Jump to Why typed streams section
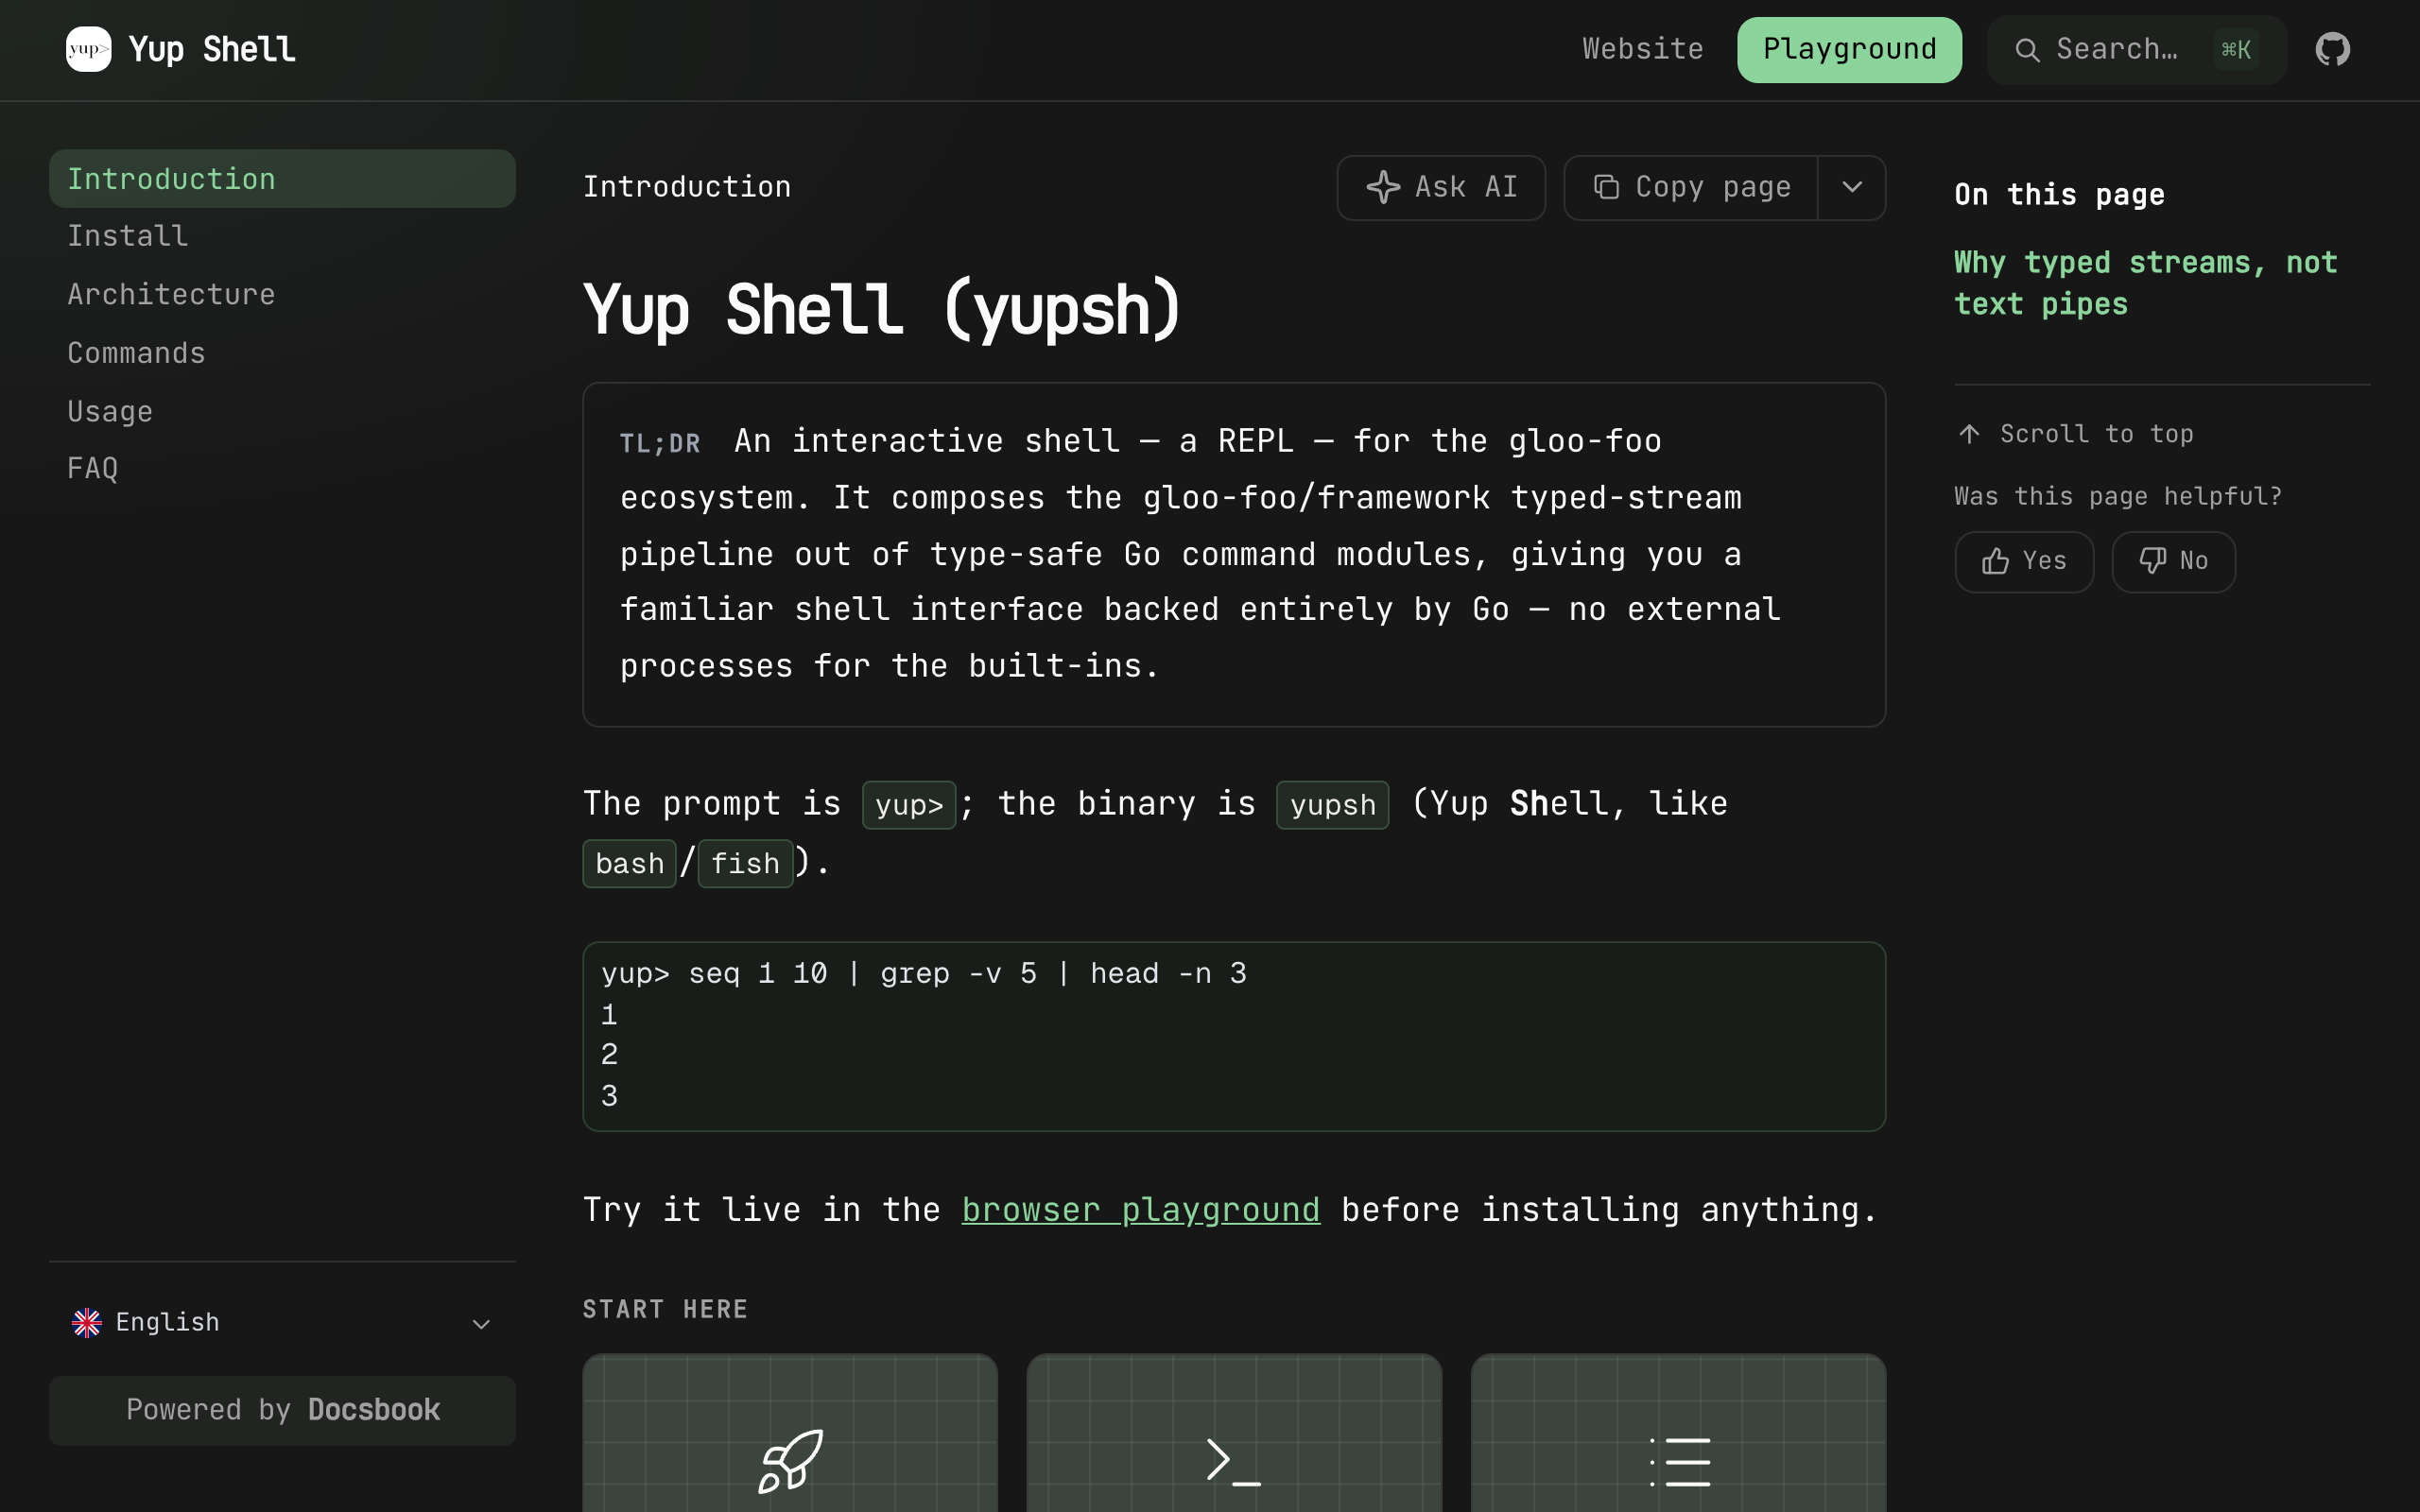2420x1512 pixels. coord(2146,283)
